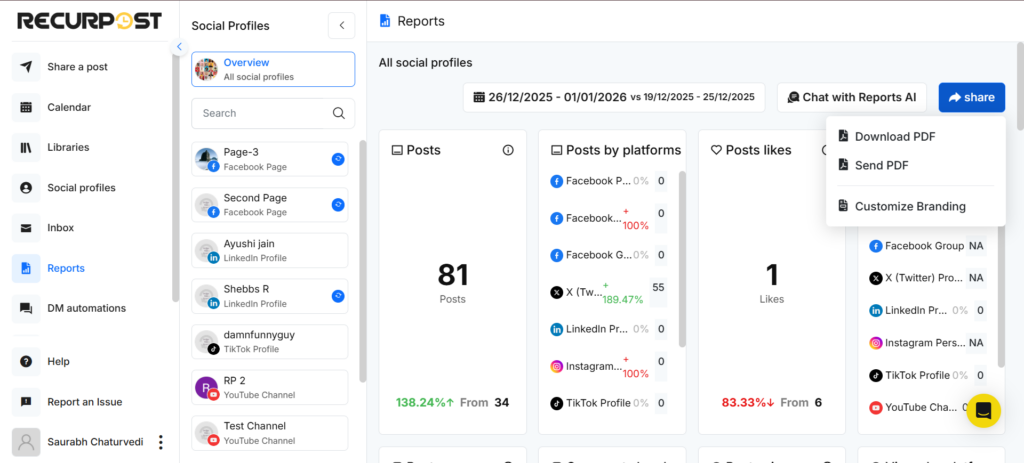Select the Shebbs R LinkedIn profile
The image size is (1024, 463).
click(270, 296)
